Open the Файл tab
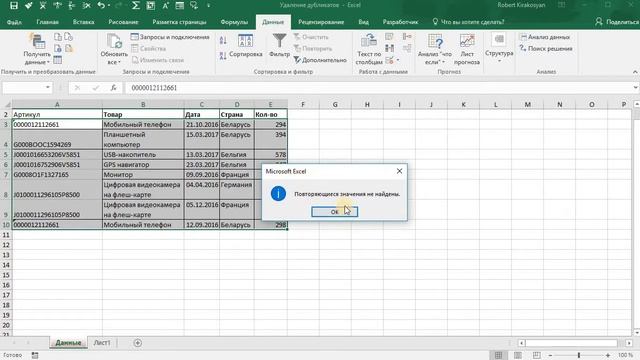 coord(14,22)
